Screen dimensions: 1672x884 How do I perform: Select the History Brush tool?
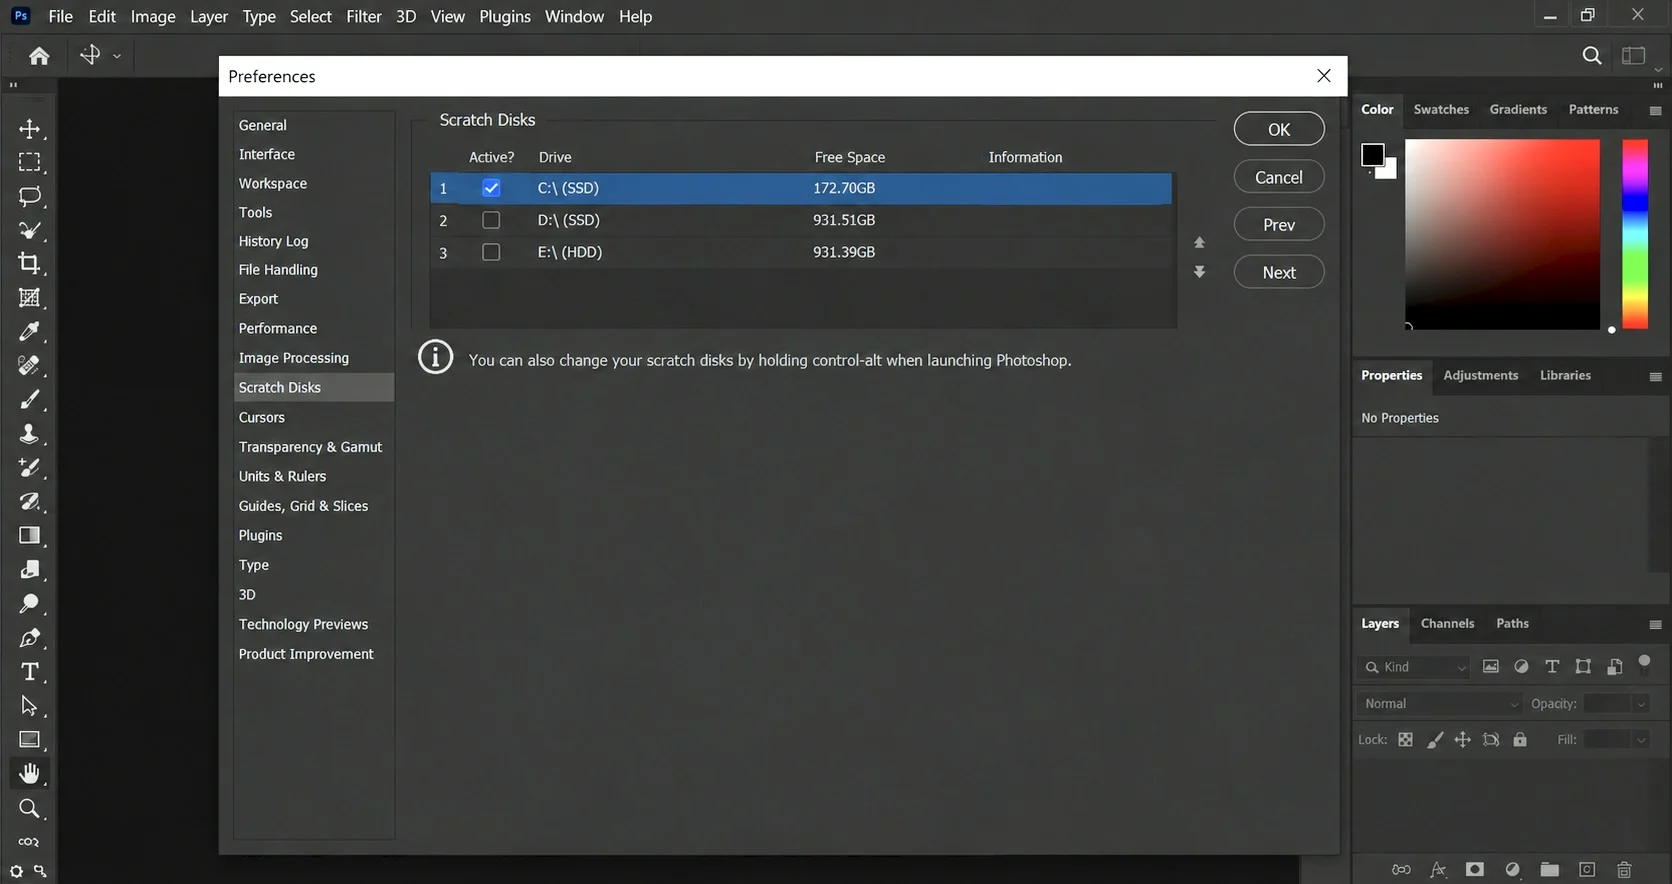tap(29, 468)
